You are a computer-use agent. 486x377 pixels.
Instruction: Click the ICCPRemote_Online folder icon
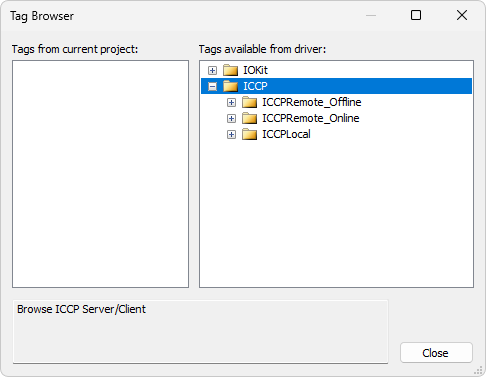(x=249, y=118)
